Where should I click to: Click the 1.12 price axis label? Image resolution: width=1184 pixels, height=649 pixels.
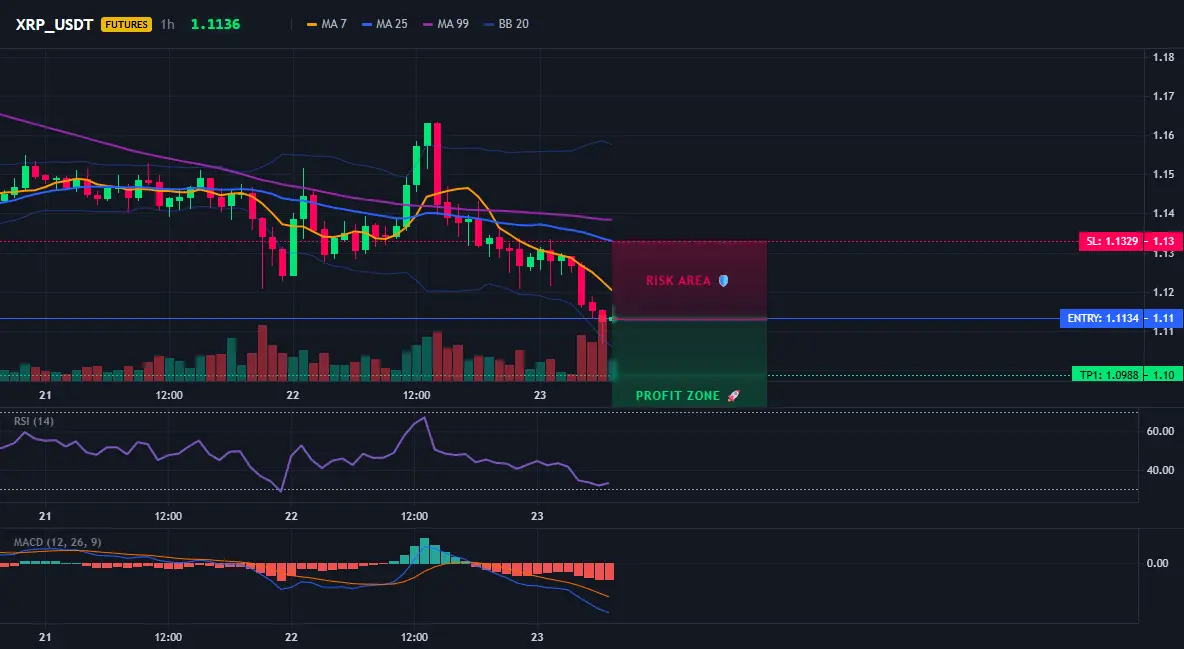click(1164, 292)
